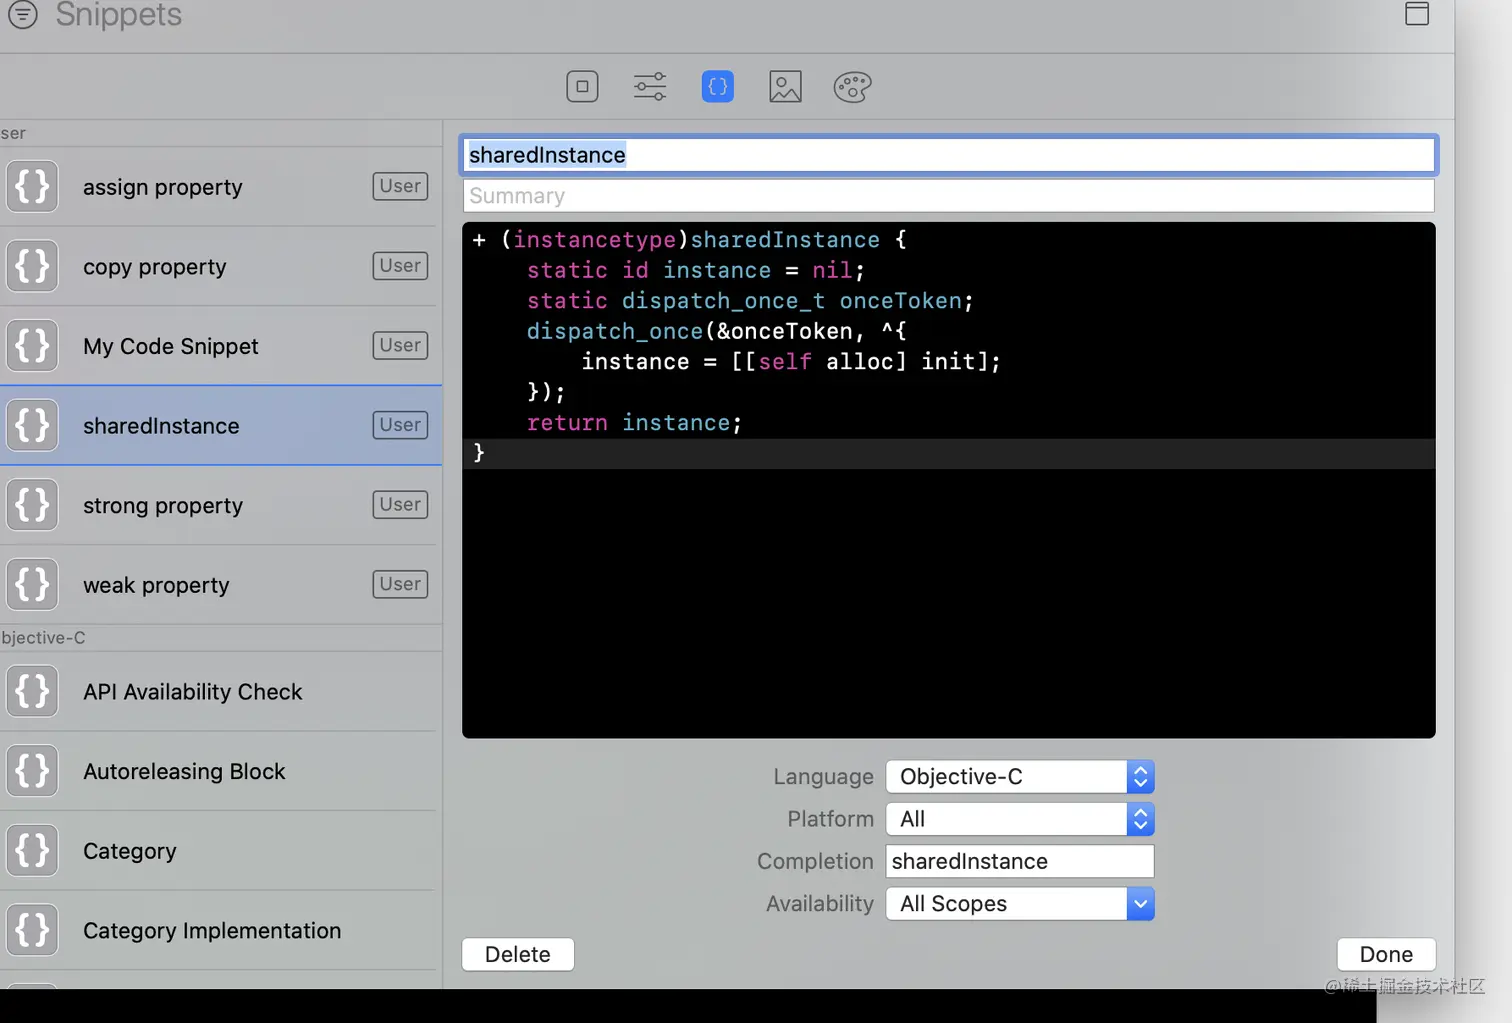Image resolution: width=1512 pixels, height=1023 pixels.
Task: Switch to the Image library tab icon
Action: coord(785,87)
